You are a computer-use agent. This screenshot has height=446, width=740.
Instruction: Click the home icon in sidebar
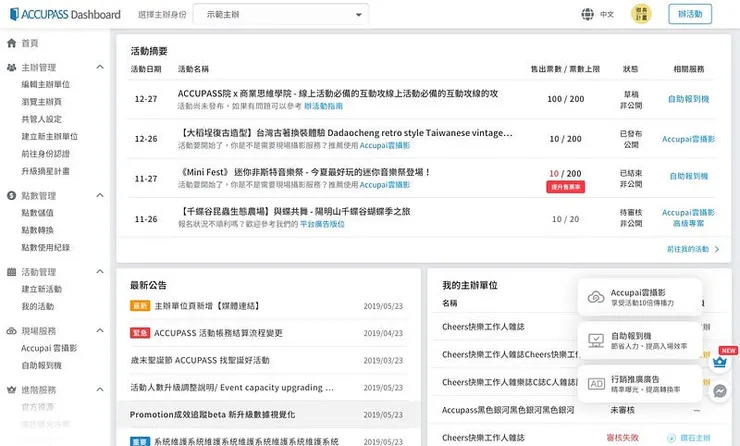point(11,43)
